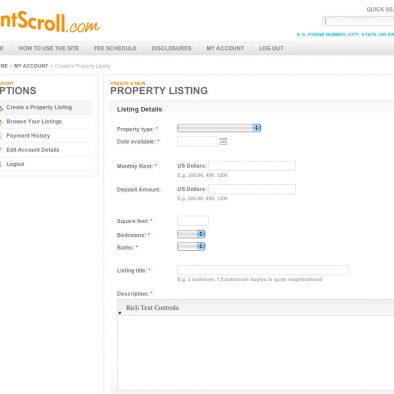Open the Baths dropdown
Screen dimensions: 394x394
[191, 246]
